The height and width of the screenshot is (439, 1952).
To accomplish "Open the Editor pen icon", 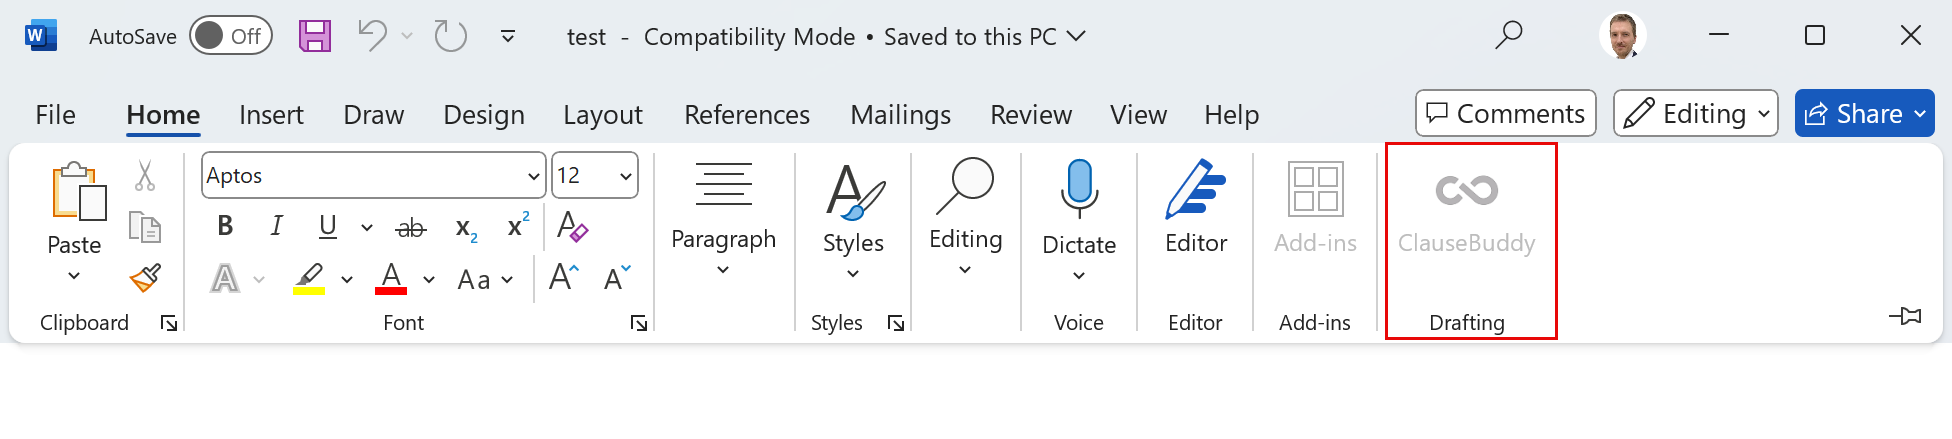I will [1195, 190].
